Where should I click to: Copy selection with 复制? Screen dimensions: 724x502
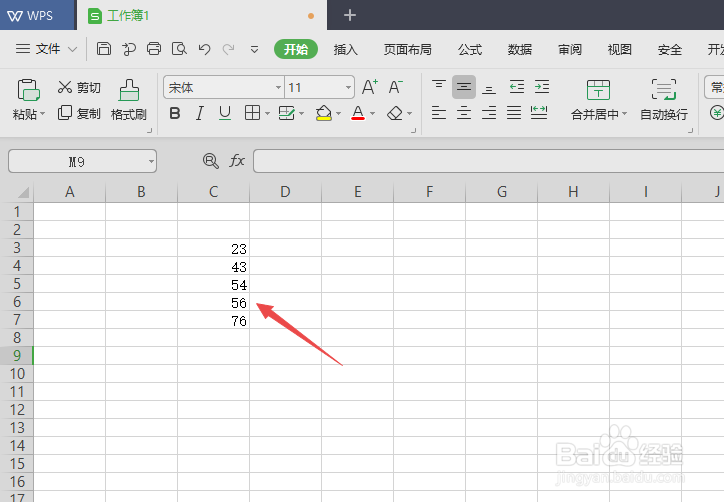click(79, 113)
